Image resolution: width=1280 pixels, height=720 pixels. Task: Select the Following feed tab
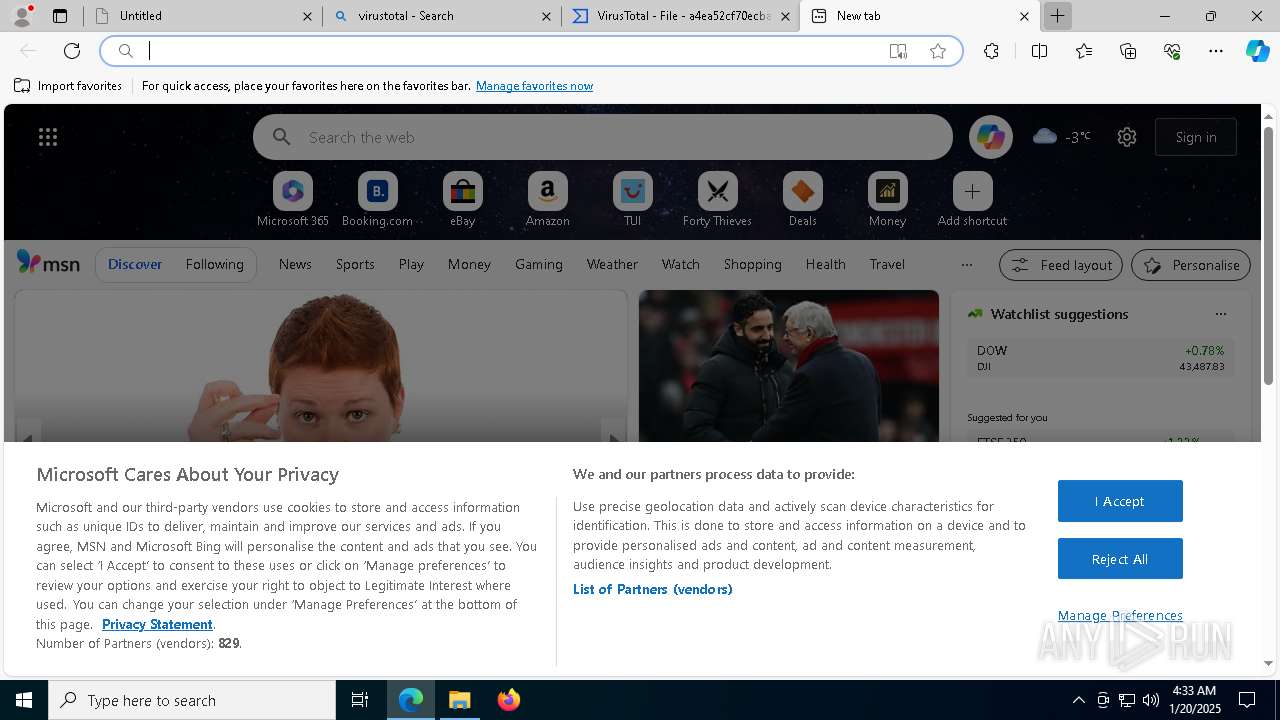pos(214,264)
